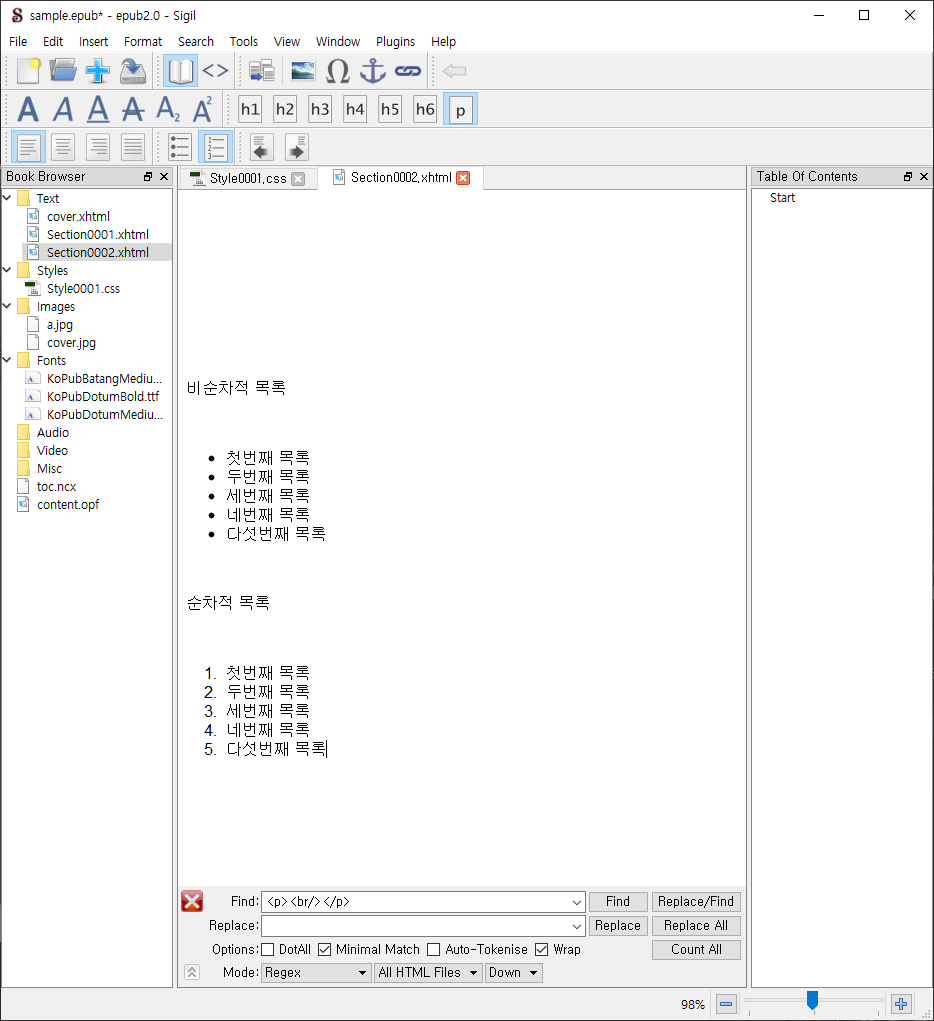Switch to Style0001.css tab

click(248, 178)
